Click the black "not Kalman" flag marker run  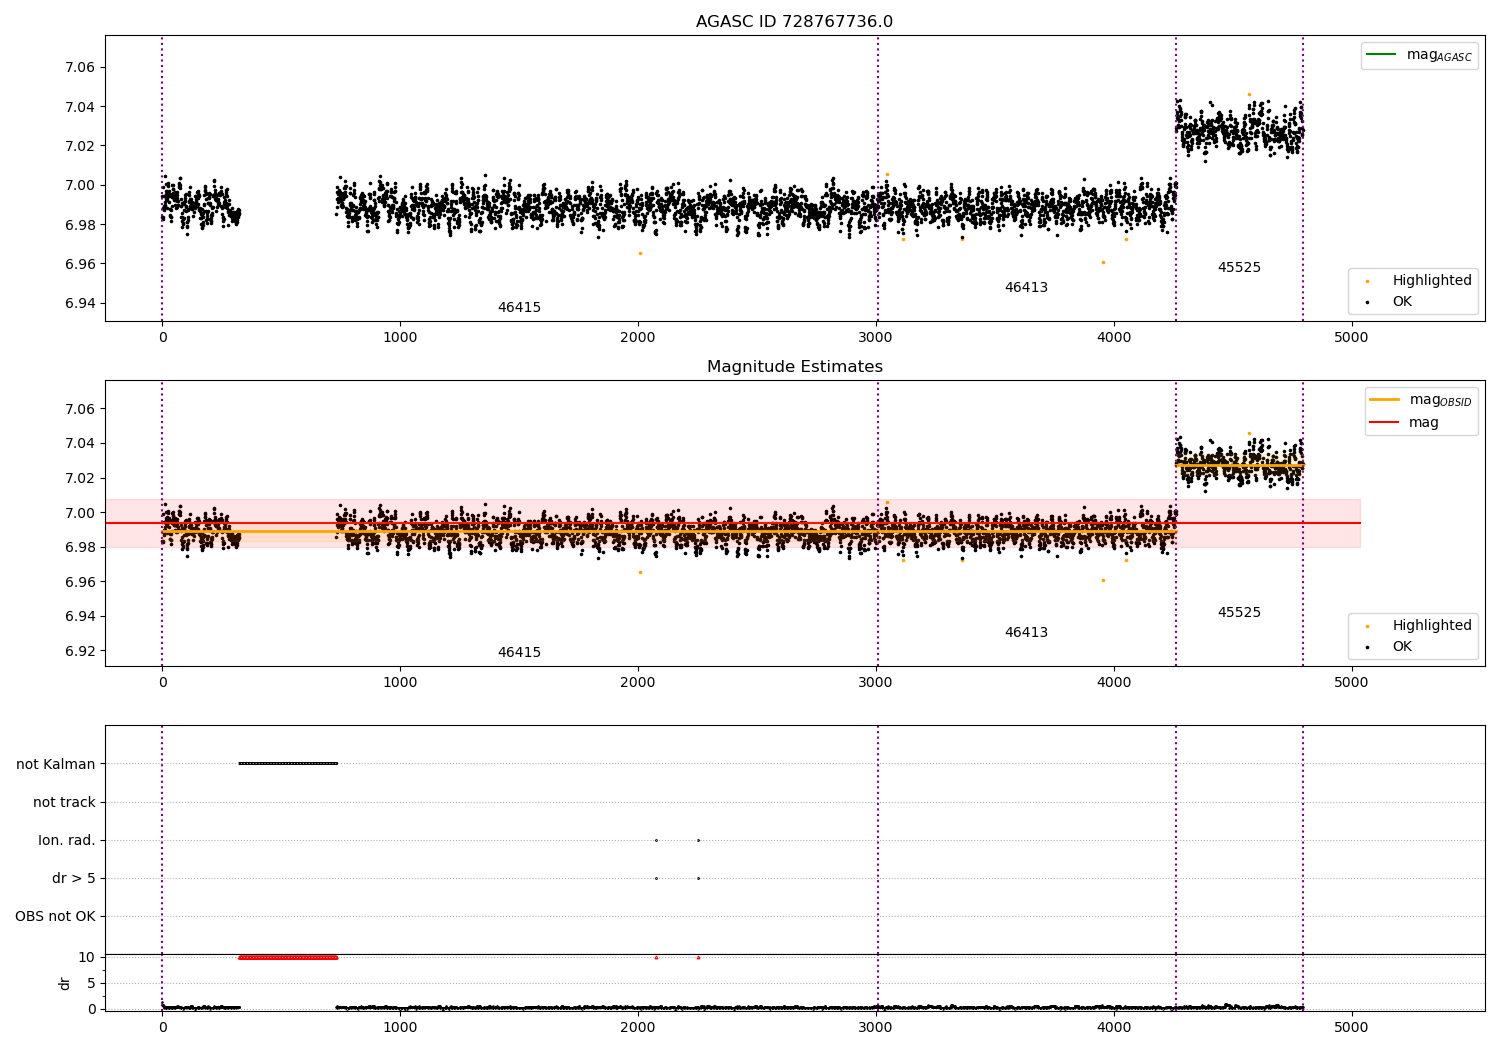(x=288, y=763)
